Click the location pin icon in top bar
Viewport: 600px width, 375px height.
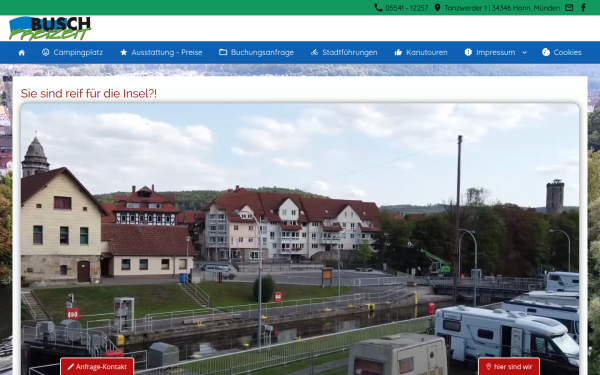click(x=437, y=8)
